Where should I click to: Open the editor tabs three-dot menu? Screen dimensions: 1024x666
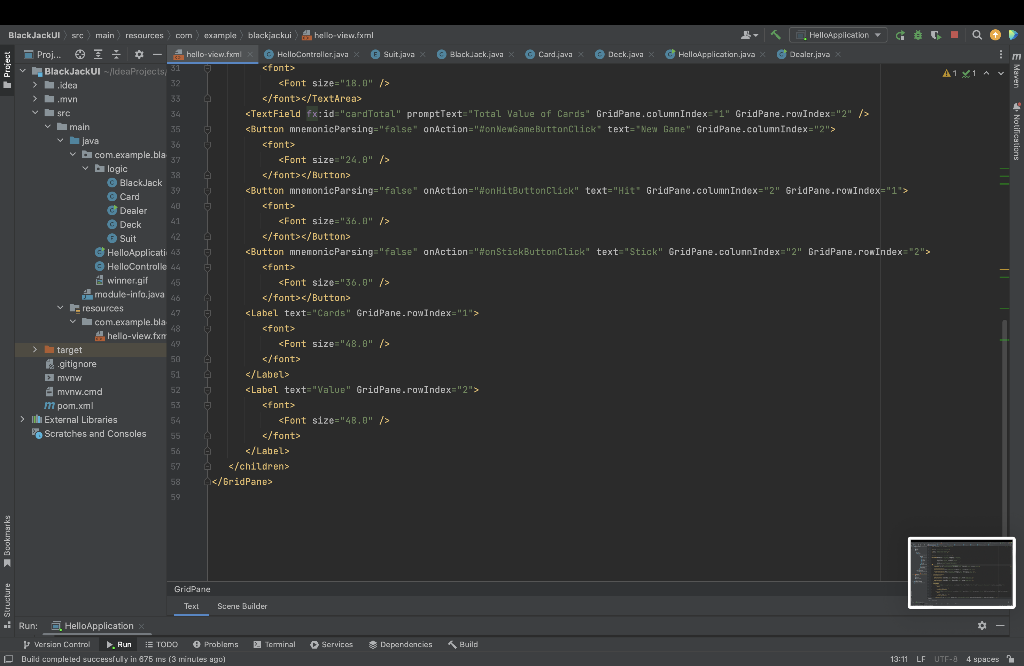click(x=1000, y=54)
